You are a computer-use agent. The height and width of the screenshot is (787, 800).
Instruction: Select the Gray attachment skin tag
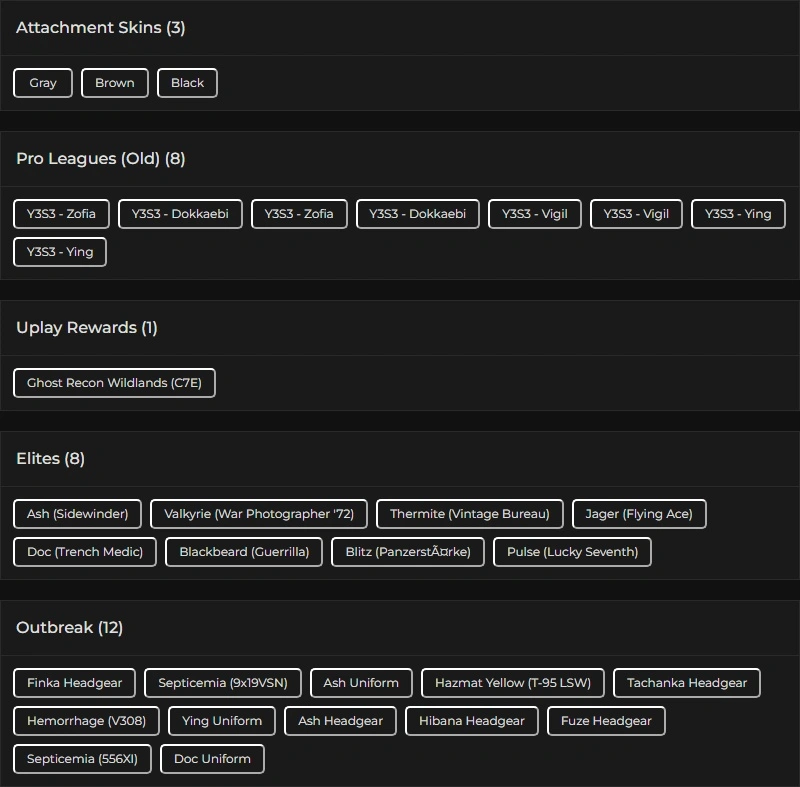(x=43, y=83)
